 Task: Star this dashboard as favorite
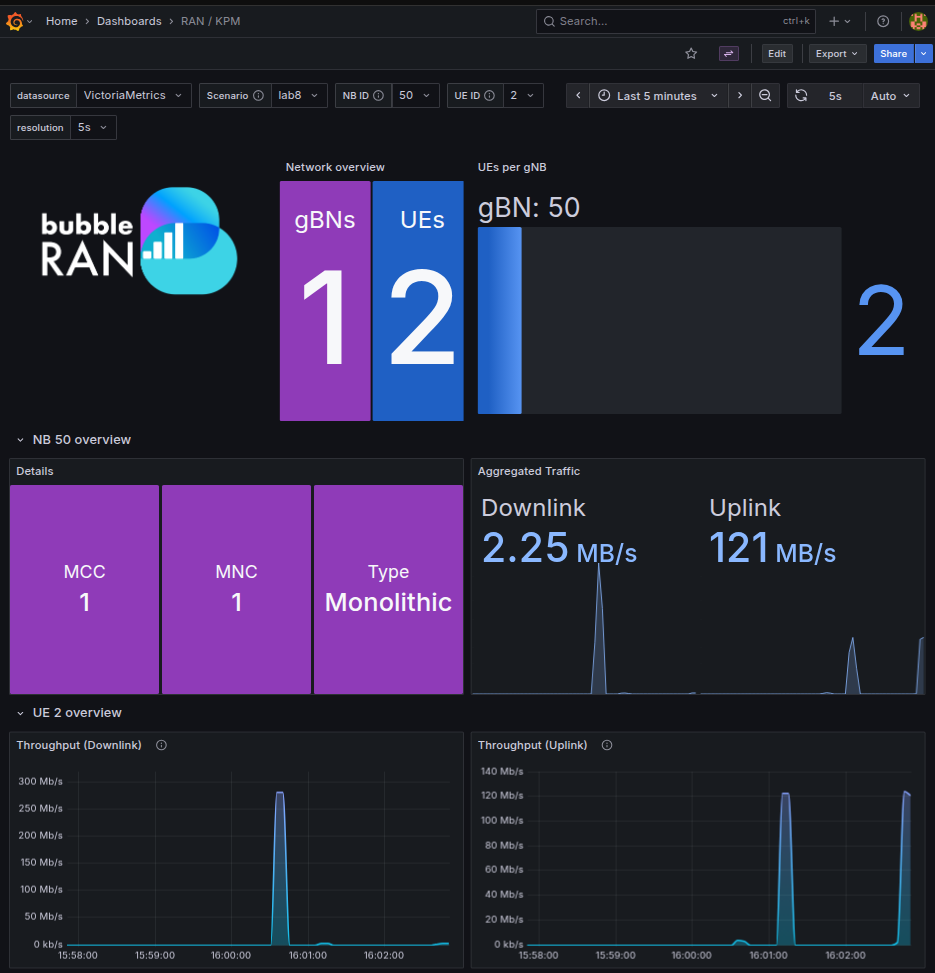pos(691,54)
